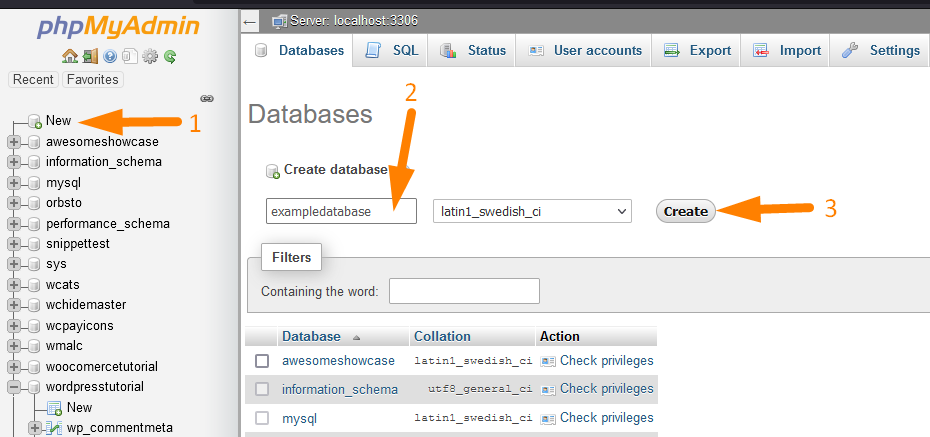This screenshot has height=437, width=930.
Task: Expand the wmalc database node
Action: [14, 346]
